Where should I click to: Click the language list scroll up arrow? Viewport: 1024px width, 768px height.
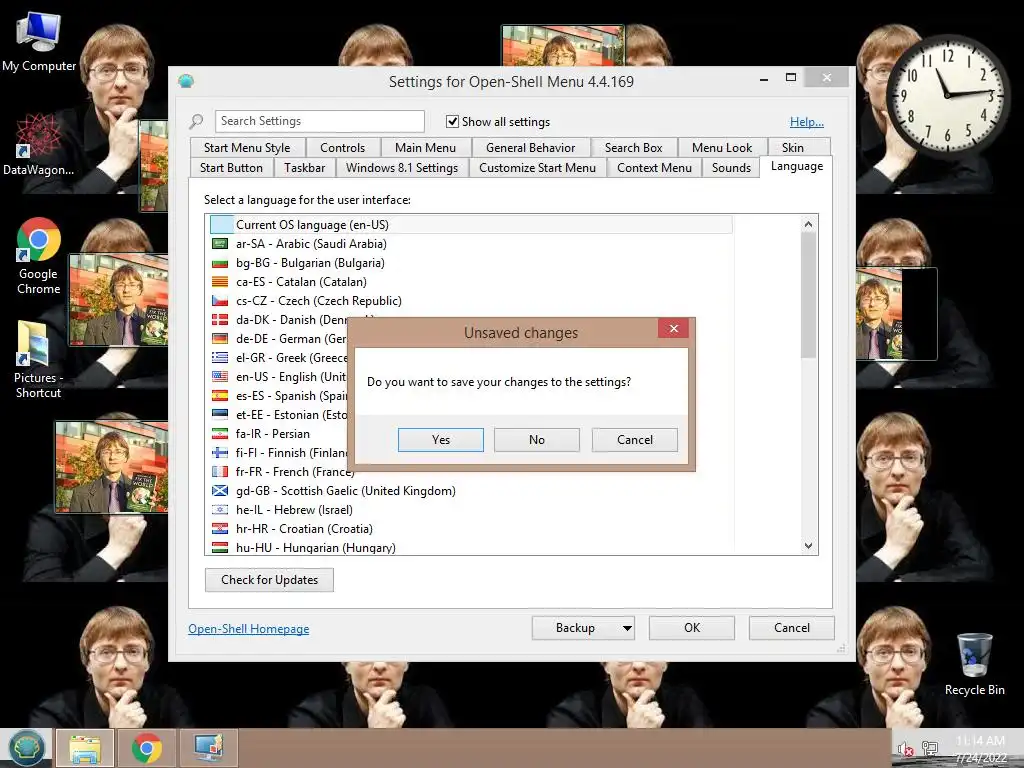pyautogui.click(x=808, y=225)
